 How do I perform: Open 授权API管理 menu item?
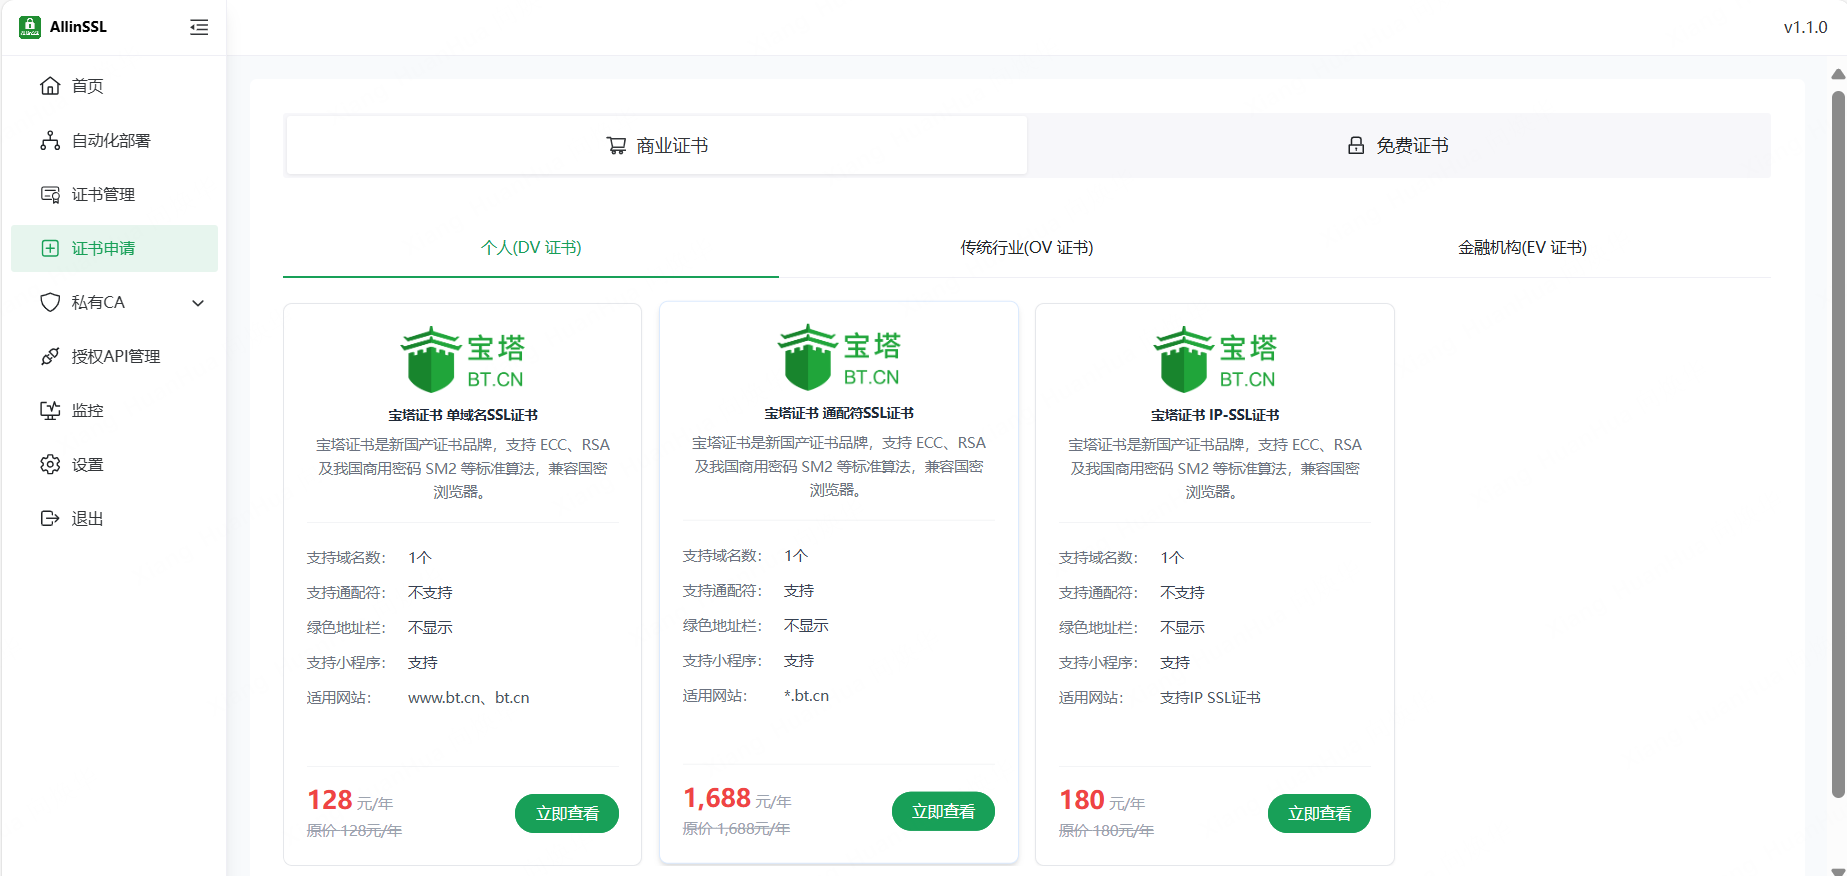pos(114,356)
